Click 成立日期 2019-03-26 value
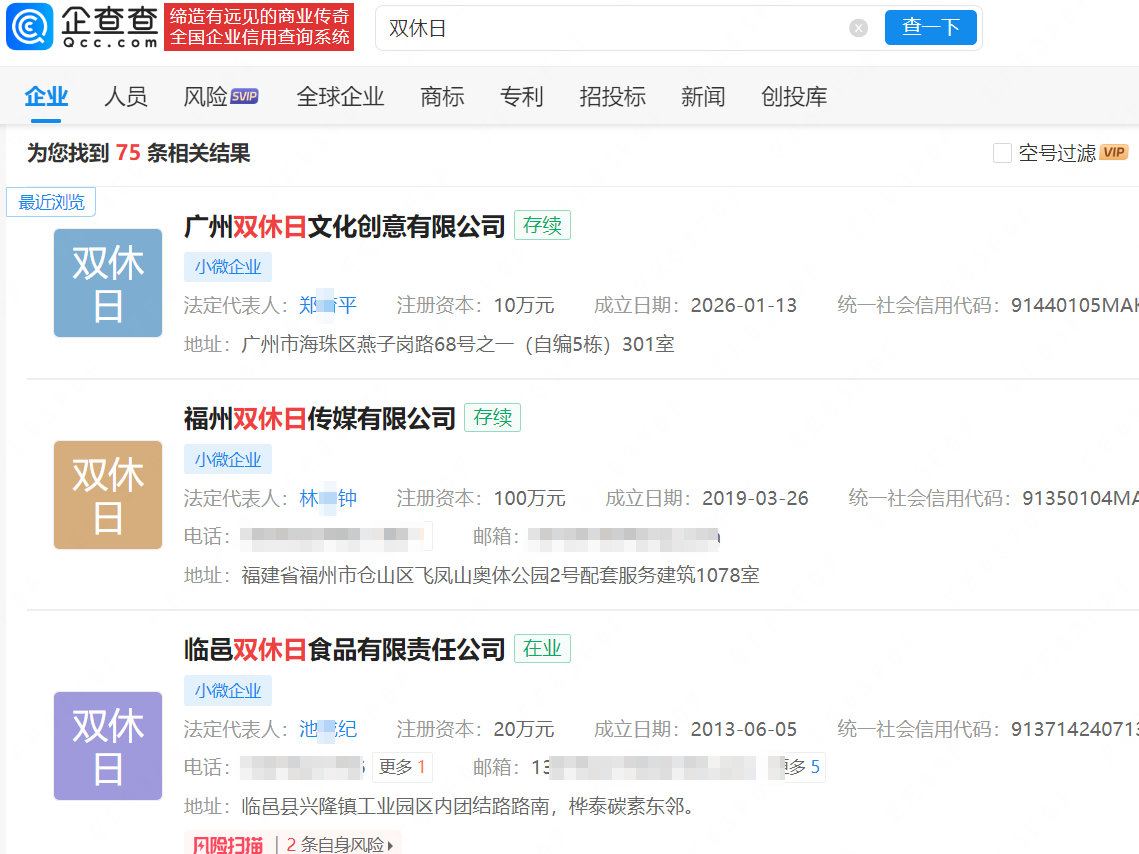 [755, 498]
